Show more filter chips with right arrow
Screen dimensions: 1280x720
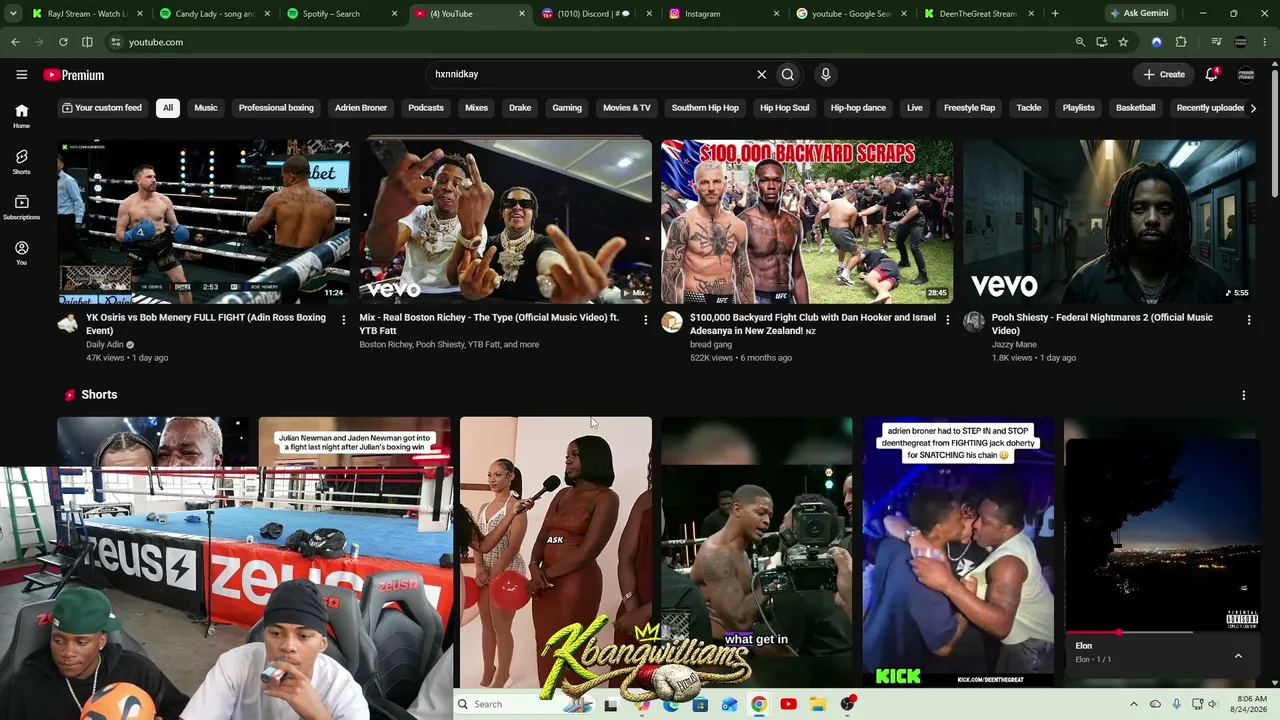pyautogui.click(x=1253, y=108)
